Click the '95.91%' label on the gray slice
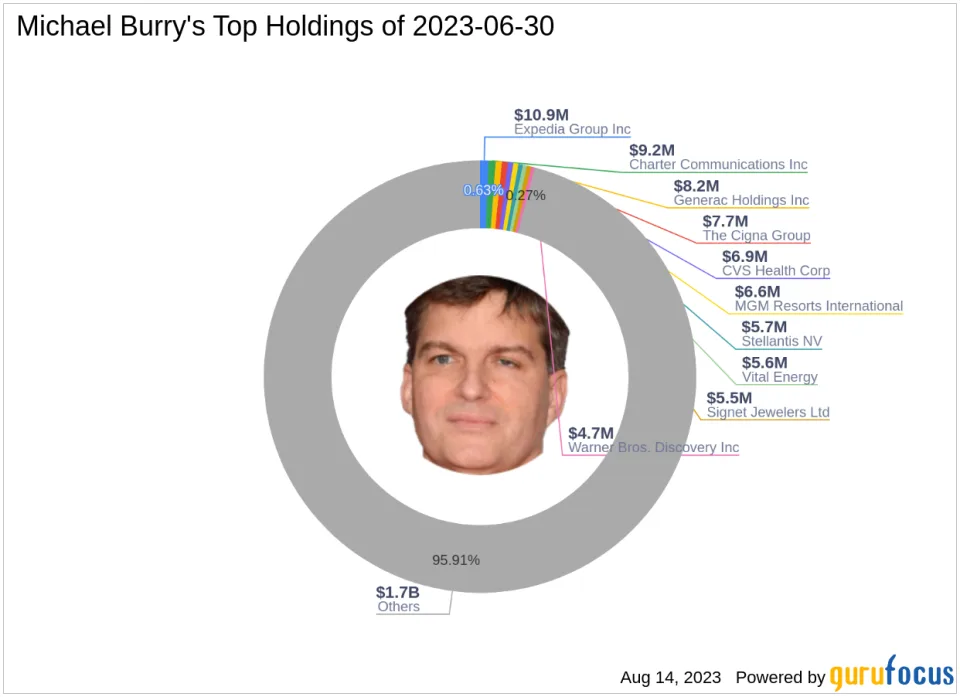The image size is (960, 697). [x=456, y=560]
